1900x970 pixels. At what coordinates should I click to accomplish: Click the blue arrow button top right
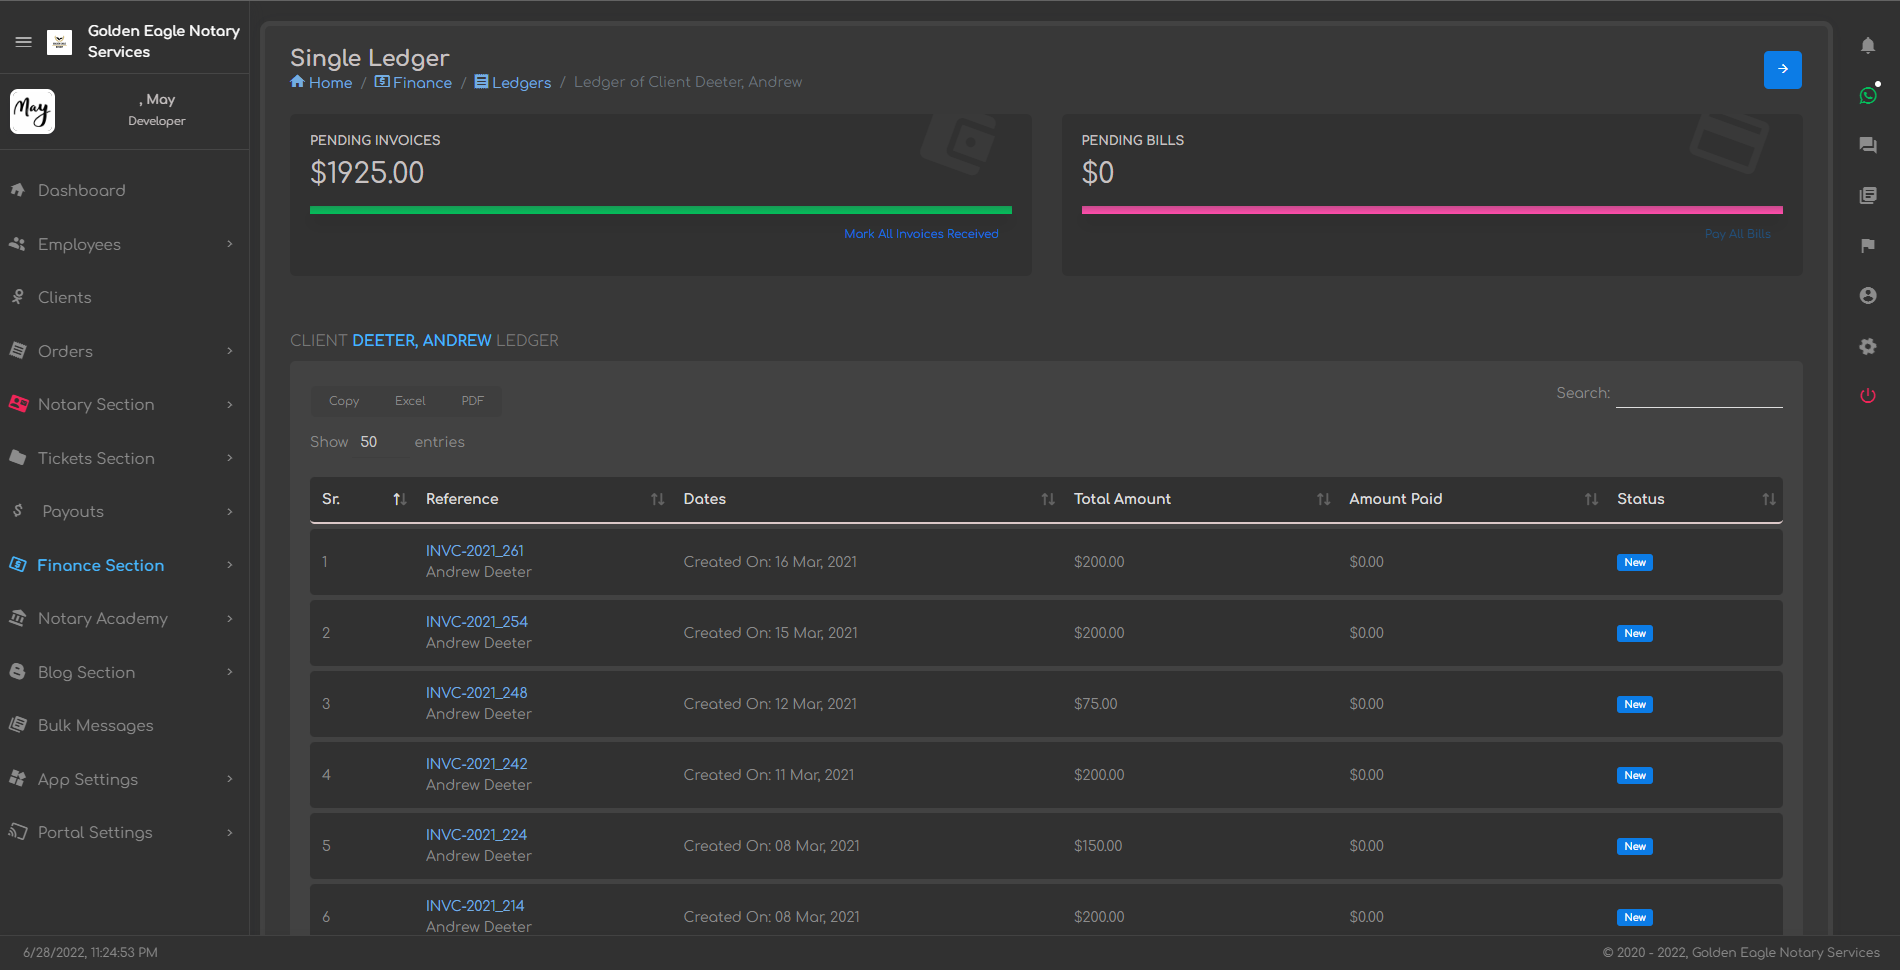tap(1782, 70)
